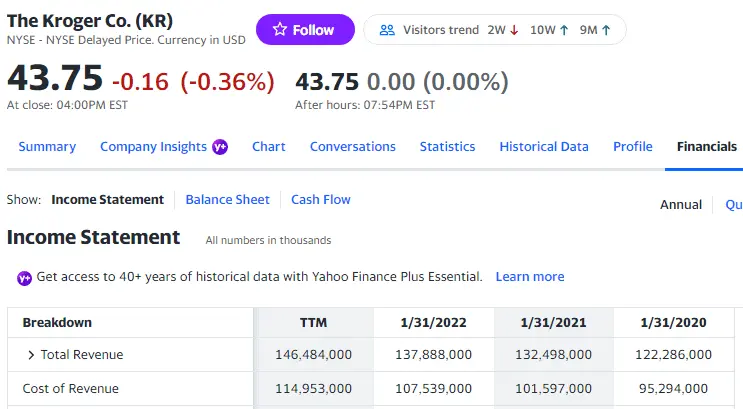
Task: Click the purple Plus badge in promo banner
Action: coord(24,277)
